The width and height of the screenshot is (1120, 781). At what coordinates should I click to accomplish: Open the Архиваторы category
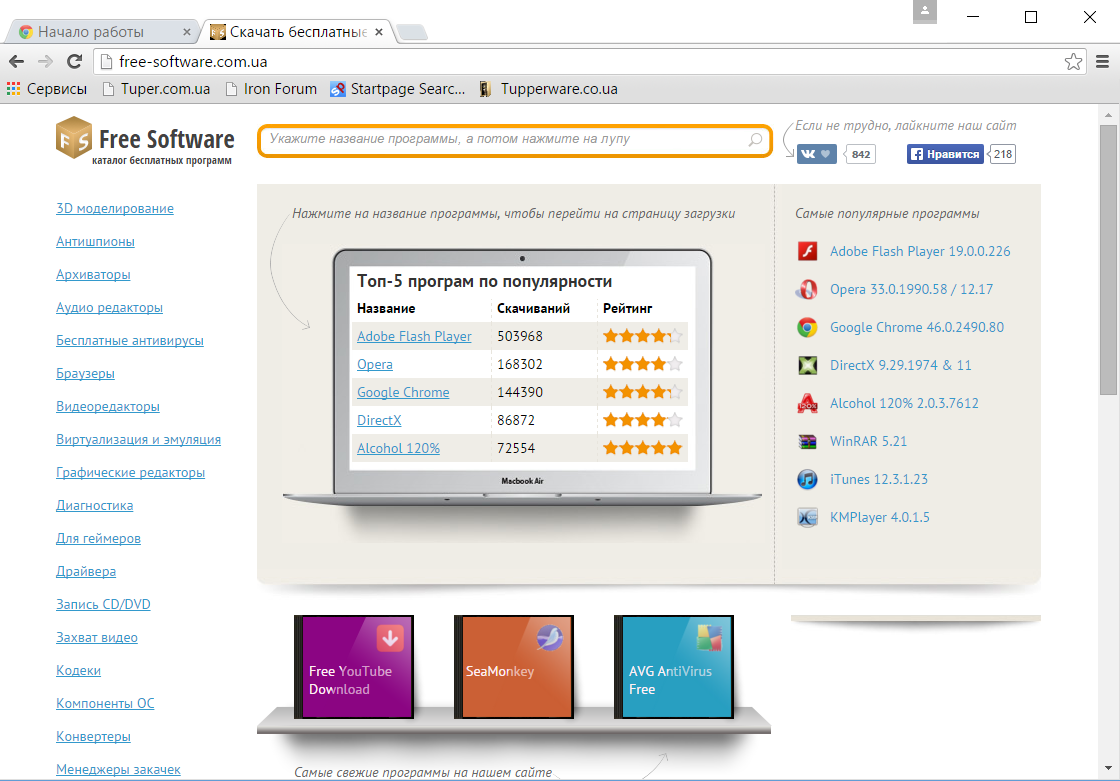[x=93, y=274]
